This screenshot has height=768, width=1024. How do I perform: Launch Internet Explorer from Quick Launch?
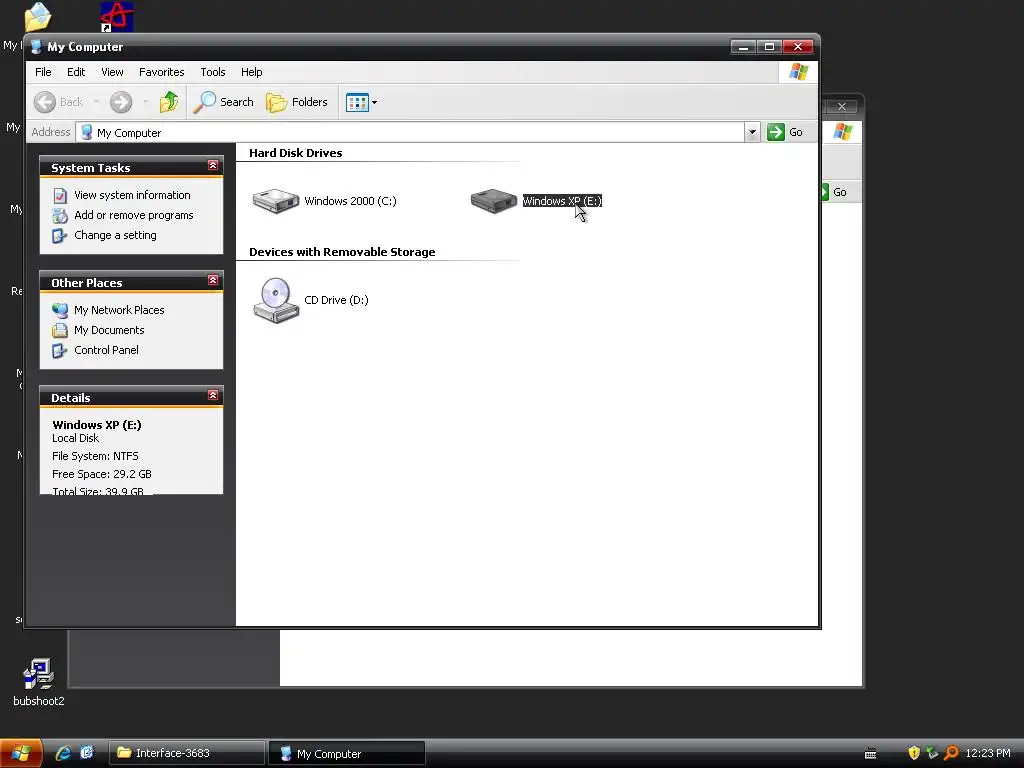[x=63, y=753]
